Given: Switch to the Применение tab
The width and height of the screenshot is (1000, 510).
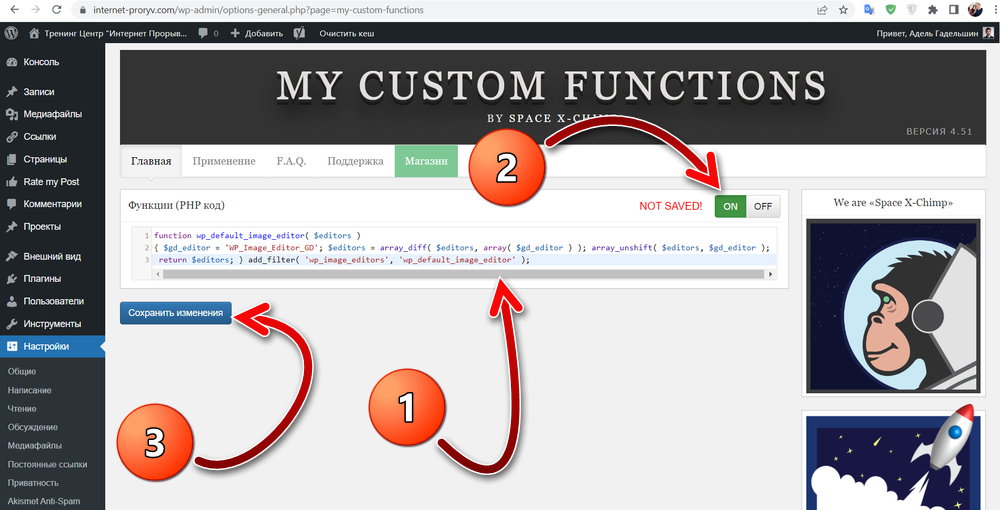Looking at the screenshot, I should tap(224, 161).
